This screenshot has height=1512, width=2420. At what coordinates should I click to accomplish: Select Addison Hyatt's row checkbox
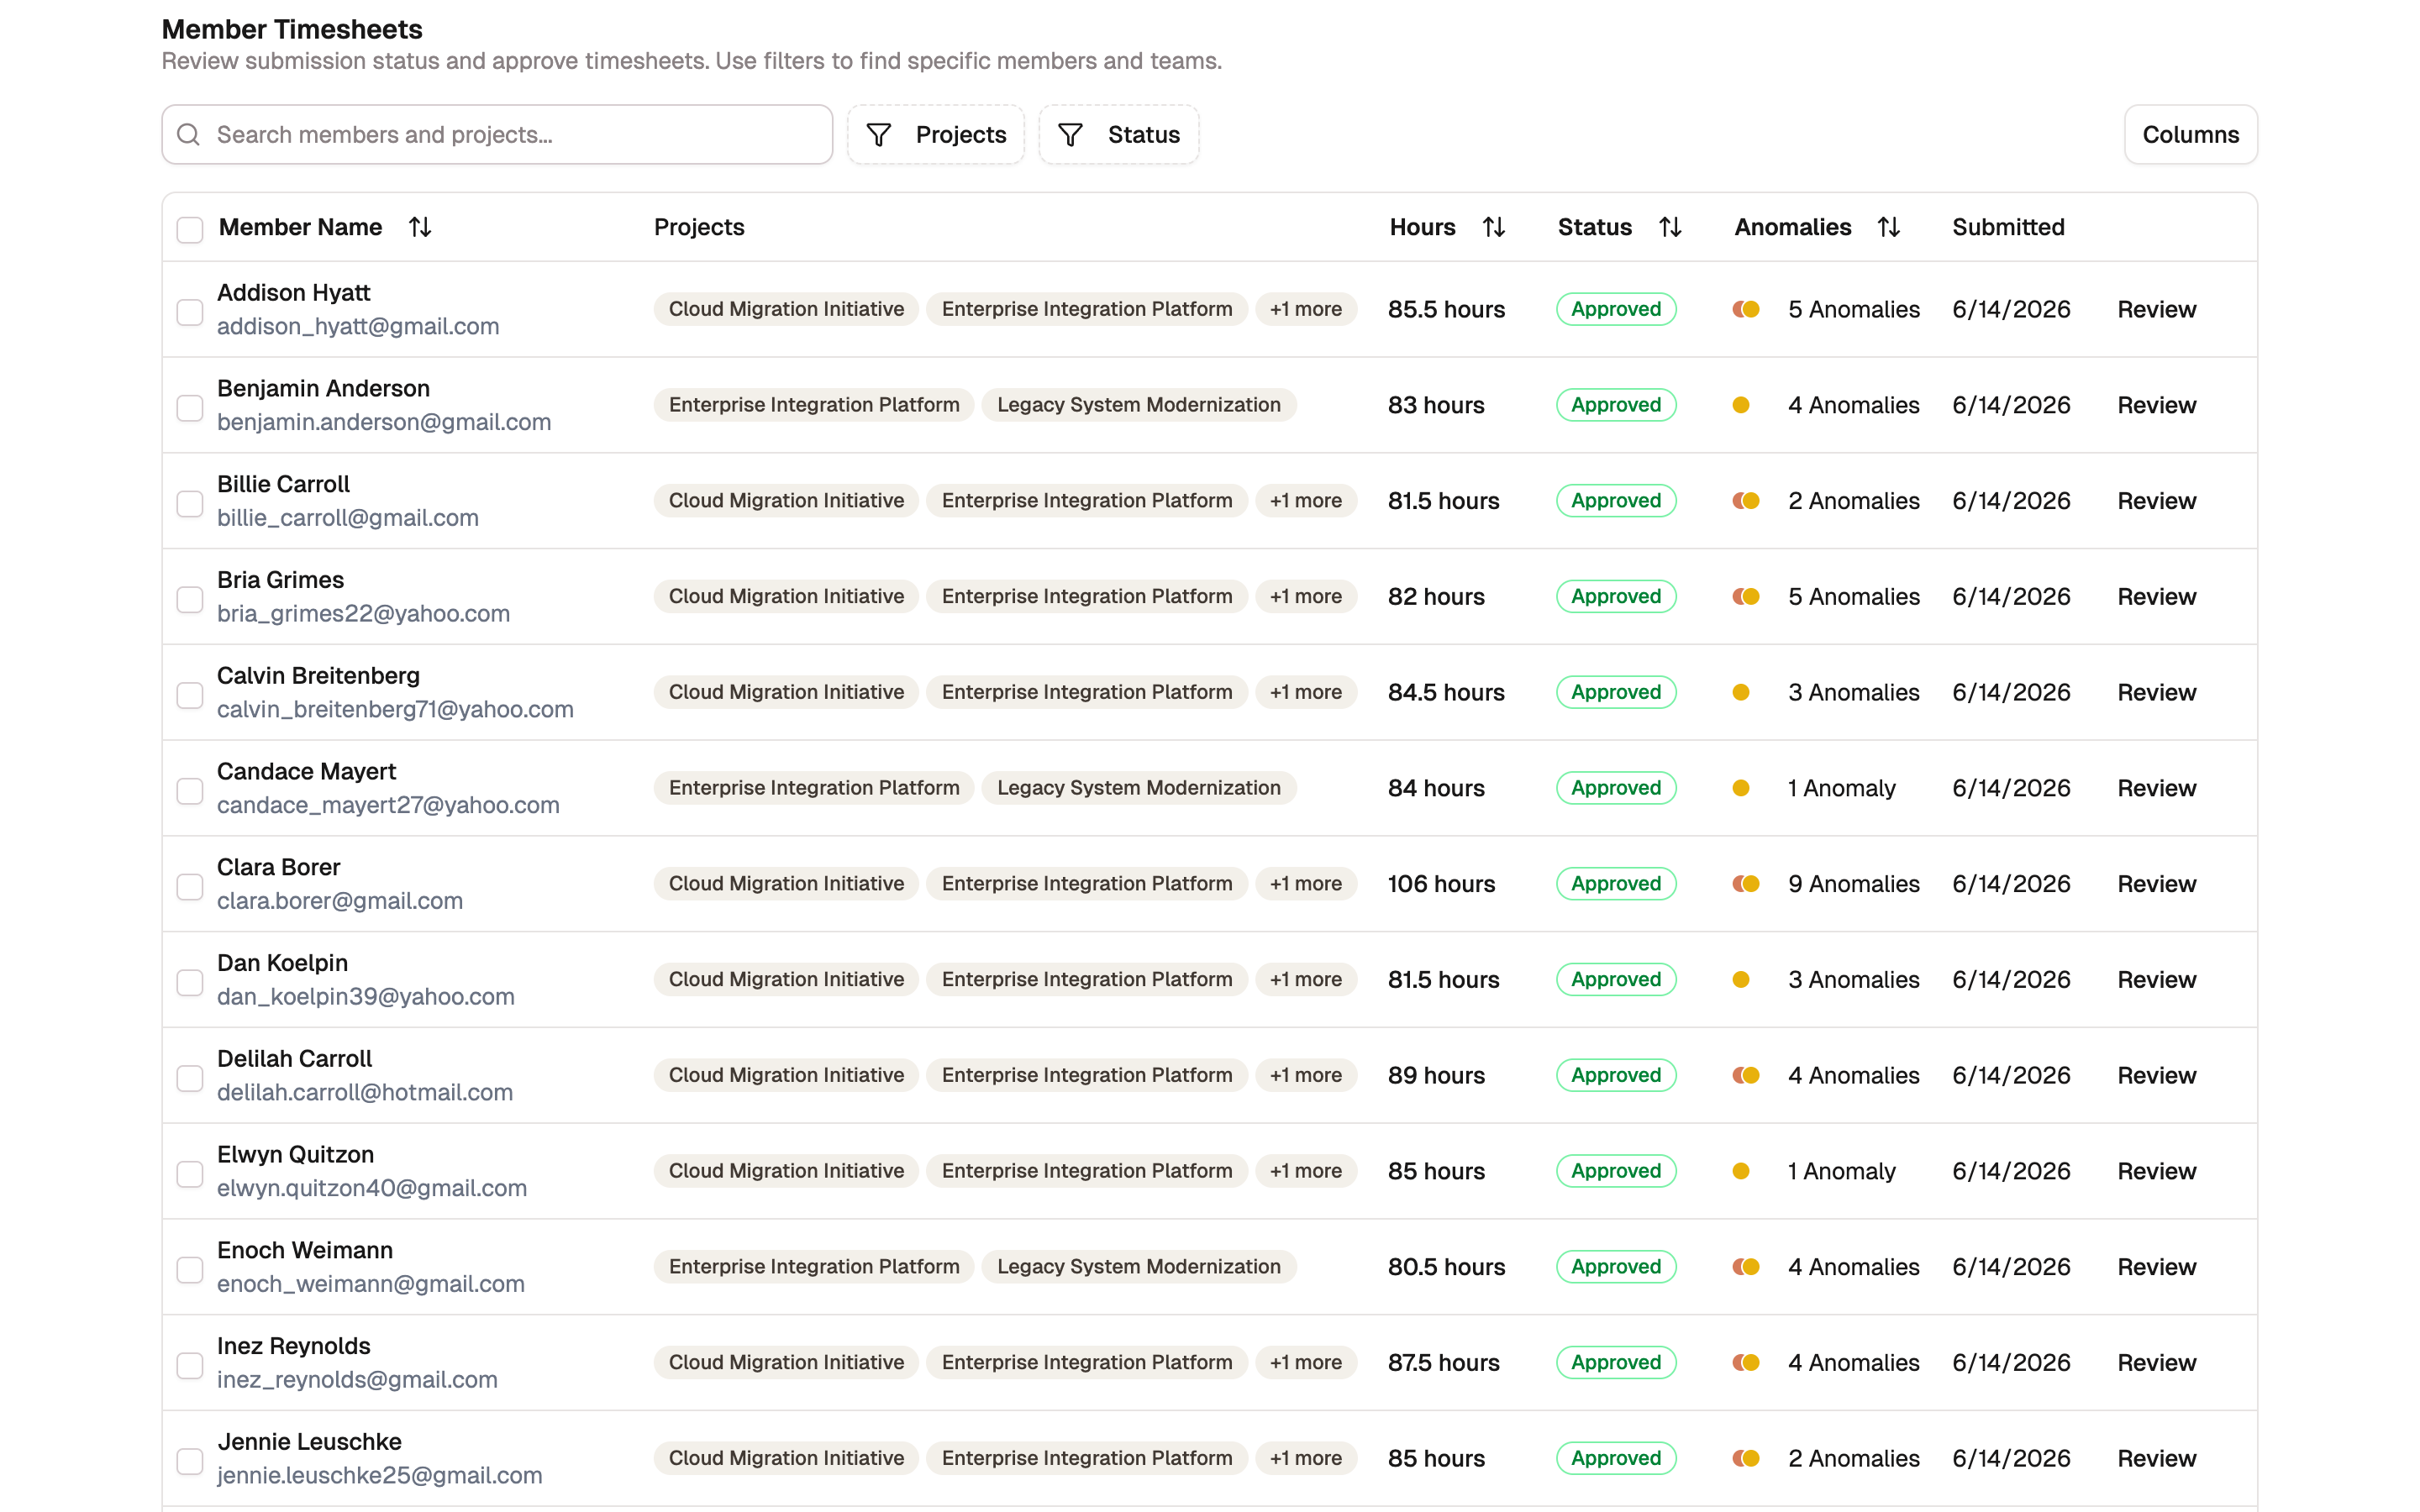coord(190,312)
